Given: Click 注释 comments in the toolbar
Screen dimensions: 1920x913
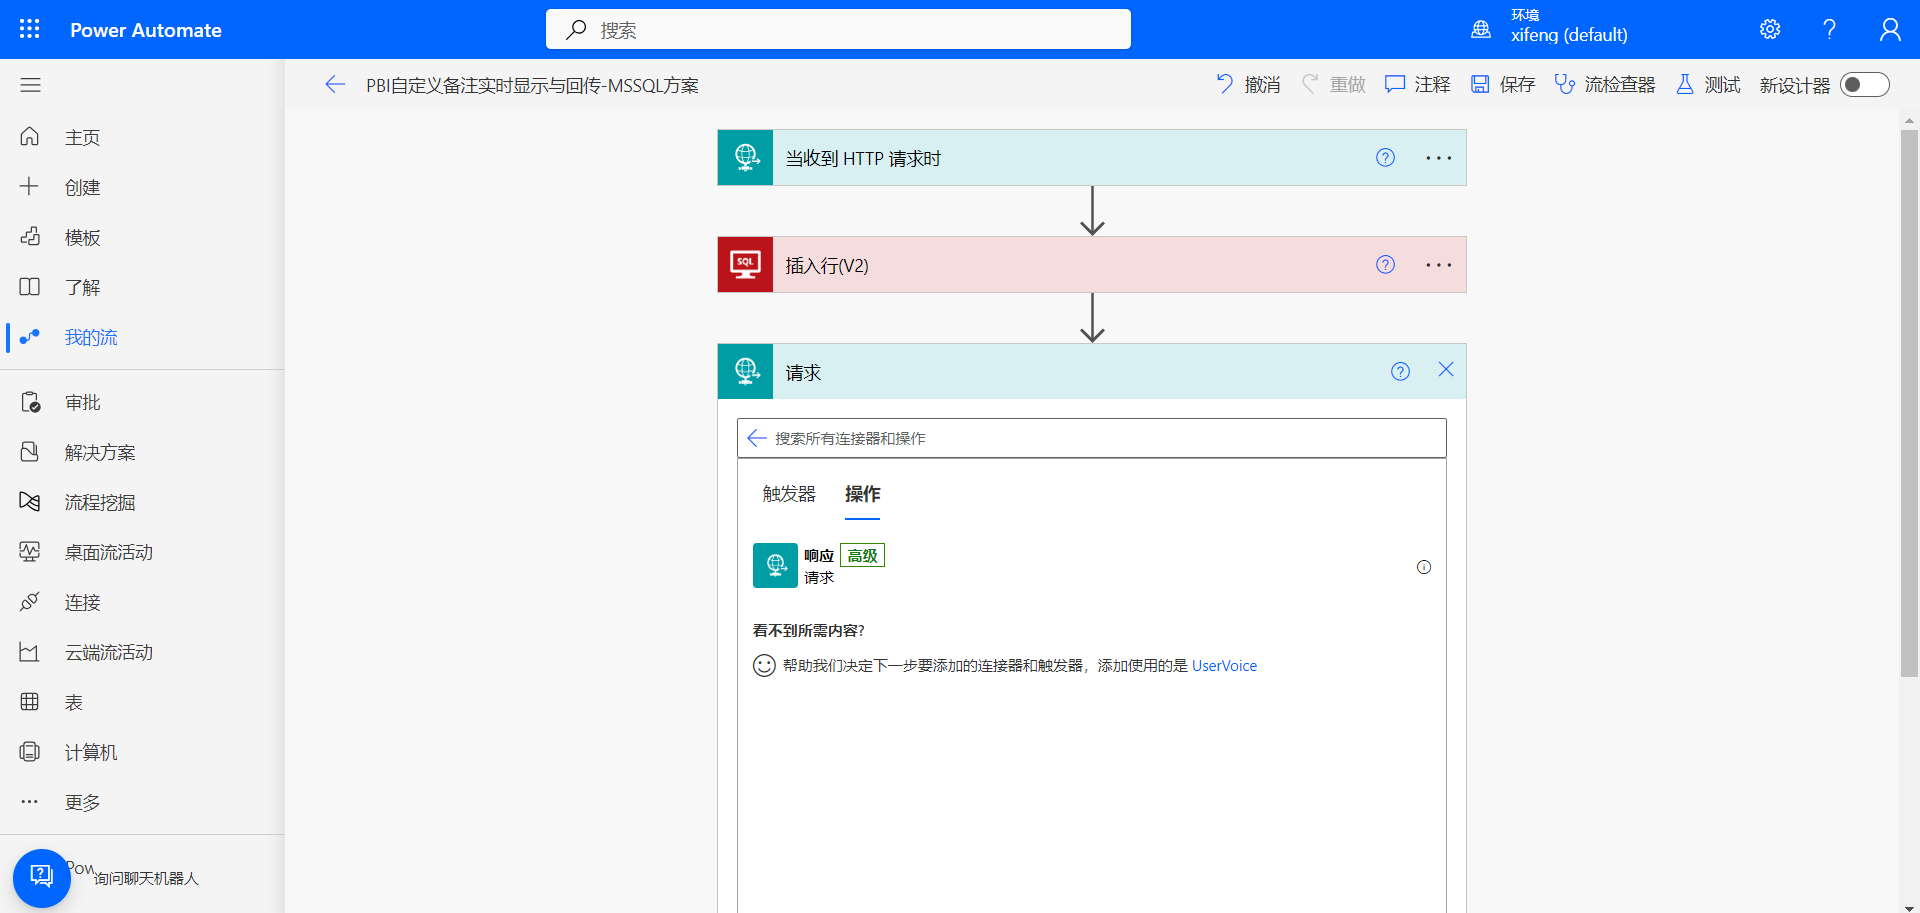Looking at the screenshot, I should [1418, 85].
